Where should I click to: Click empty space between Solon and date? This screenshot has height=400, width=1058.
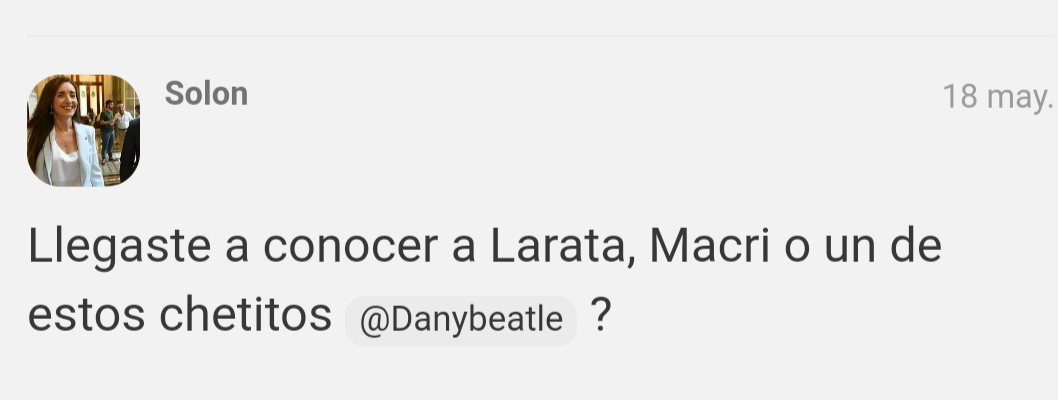tap(594, 94)
